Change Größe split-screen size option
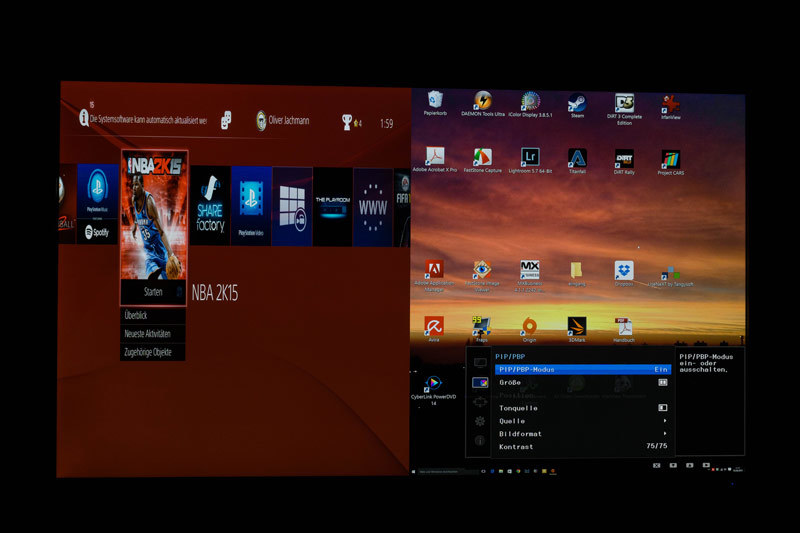Image resolution: width=800 pixels, height=533 pixels. (x=583, y=383)
